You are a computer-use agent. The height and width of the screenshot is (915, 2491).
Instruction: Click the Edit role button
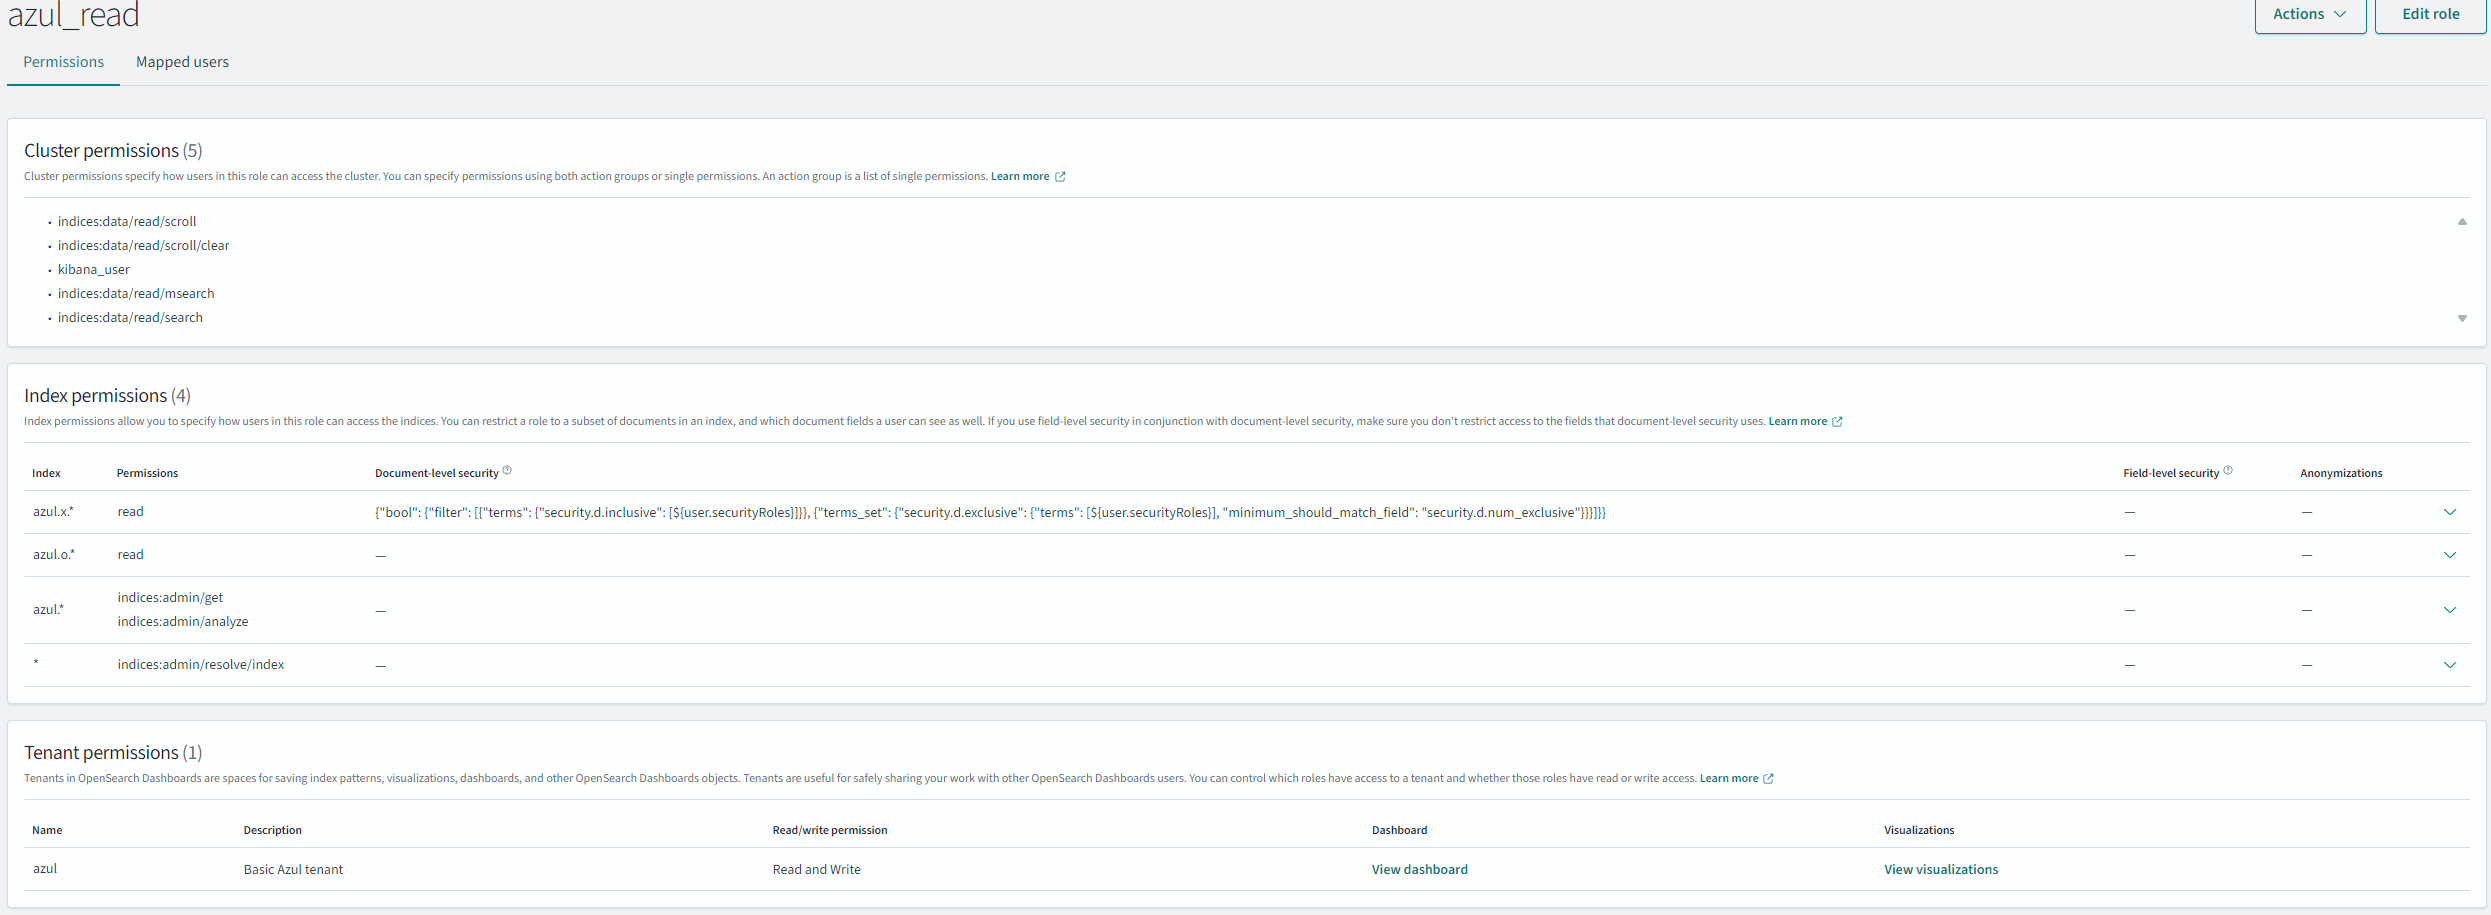(2430, 14)
